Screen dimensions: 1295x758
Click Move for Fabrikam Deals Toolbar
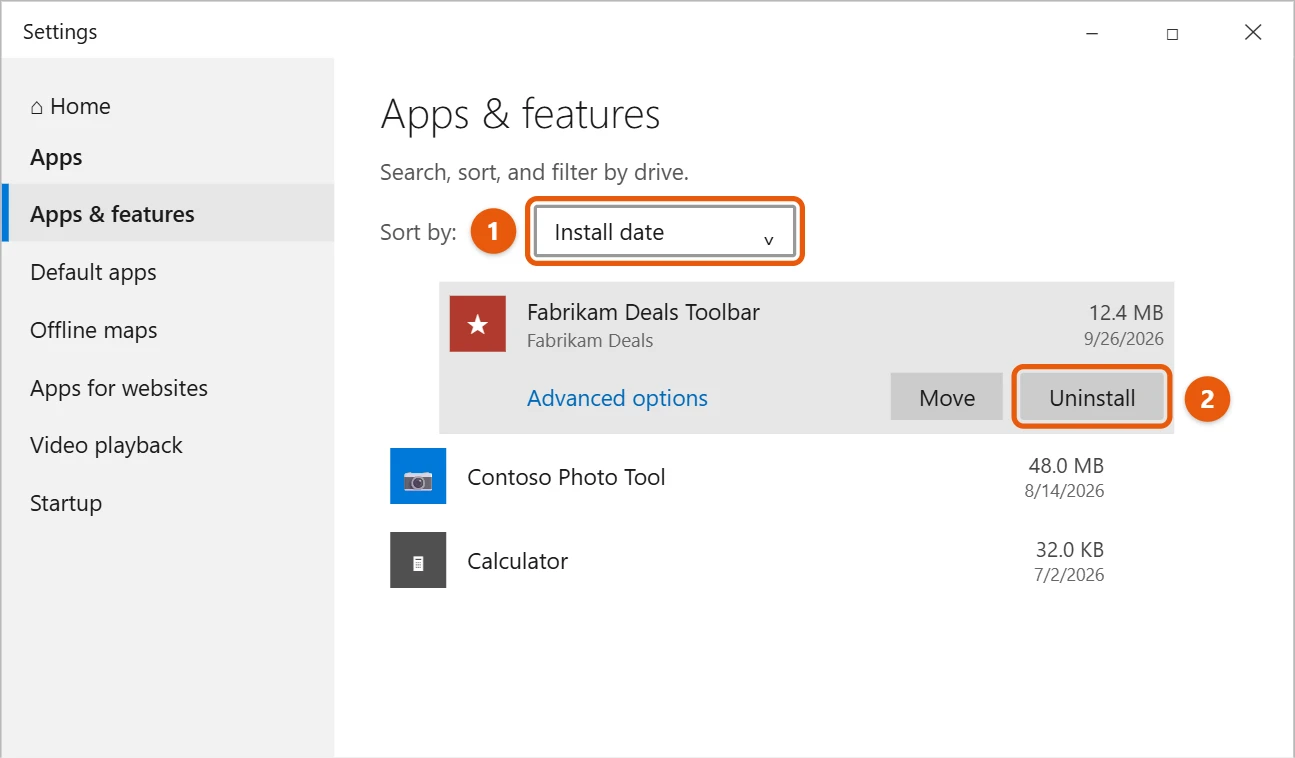(x=947, y=398)
